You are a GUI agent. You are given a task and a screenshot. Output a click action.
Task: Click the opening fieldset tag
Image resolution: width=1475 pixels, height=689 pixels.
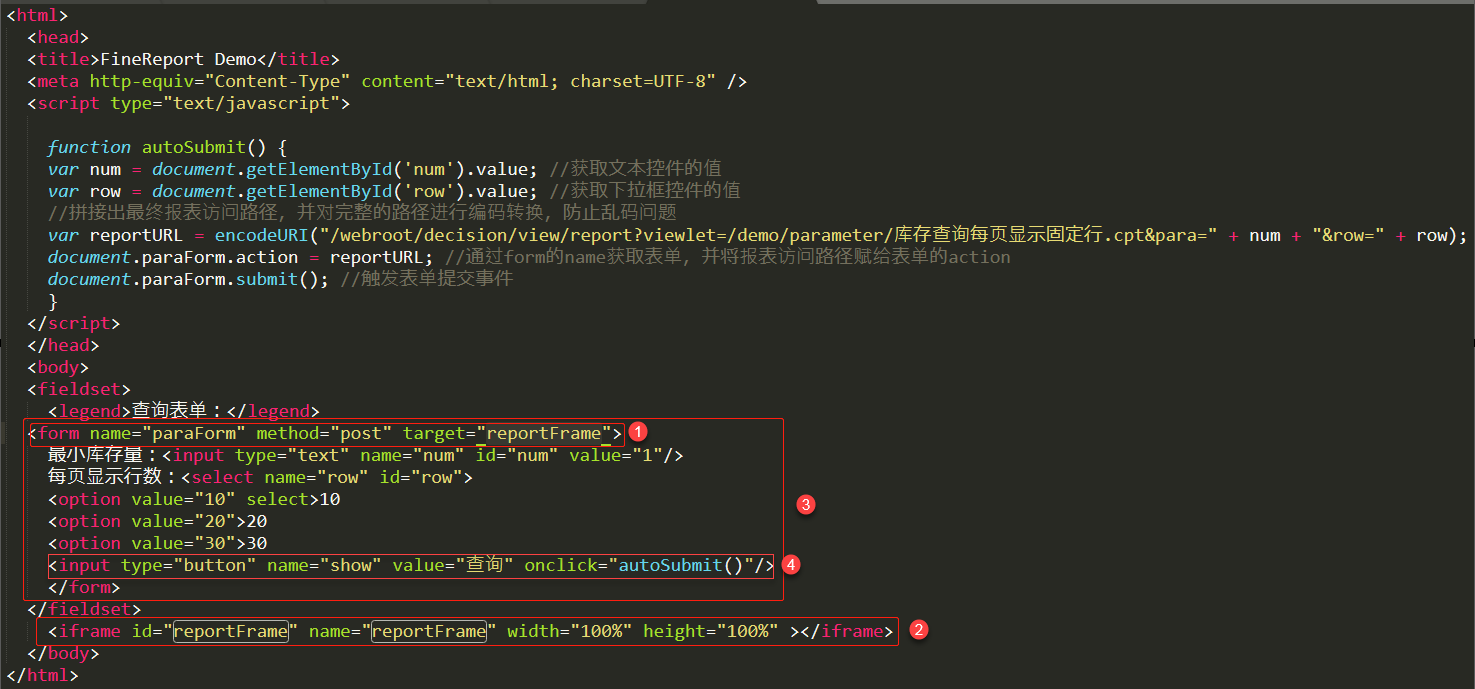click(x=79, y=389)
